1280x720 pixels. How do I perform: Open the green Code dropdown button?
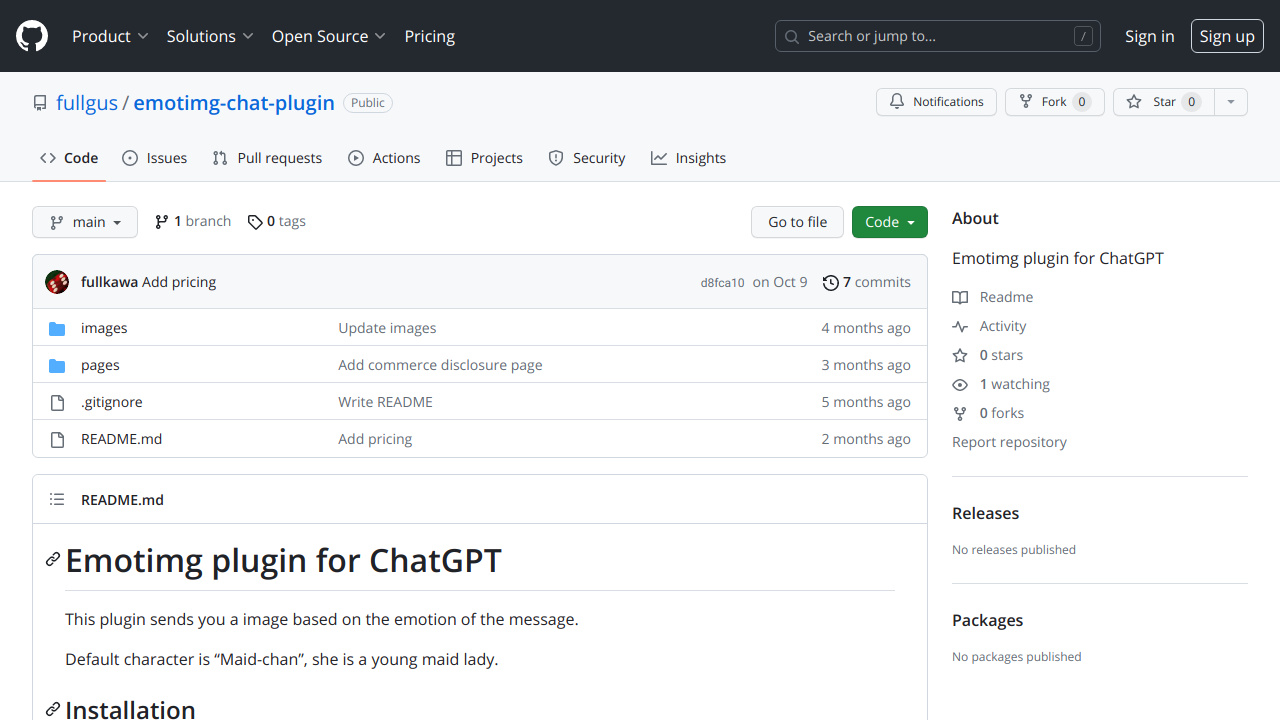click(x=890, y=222)
